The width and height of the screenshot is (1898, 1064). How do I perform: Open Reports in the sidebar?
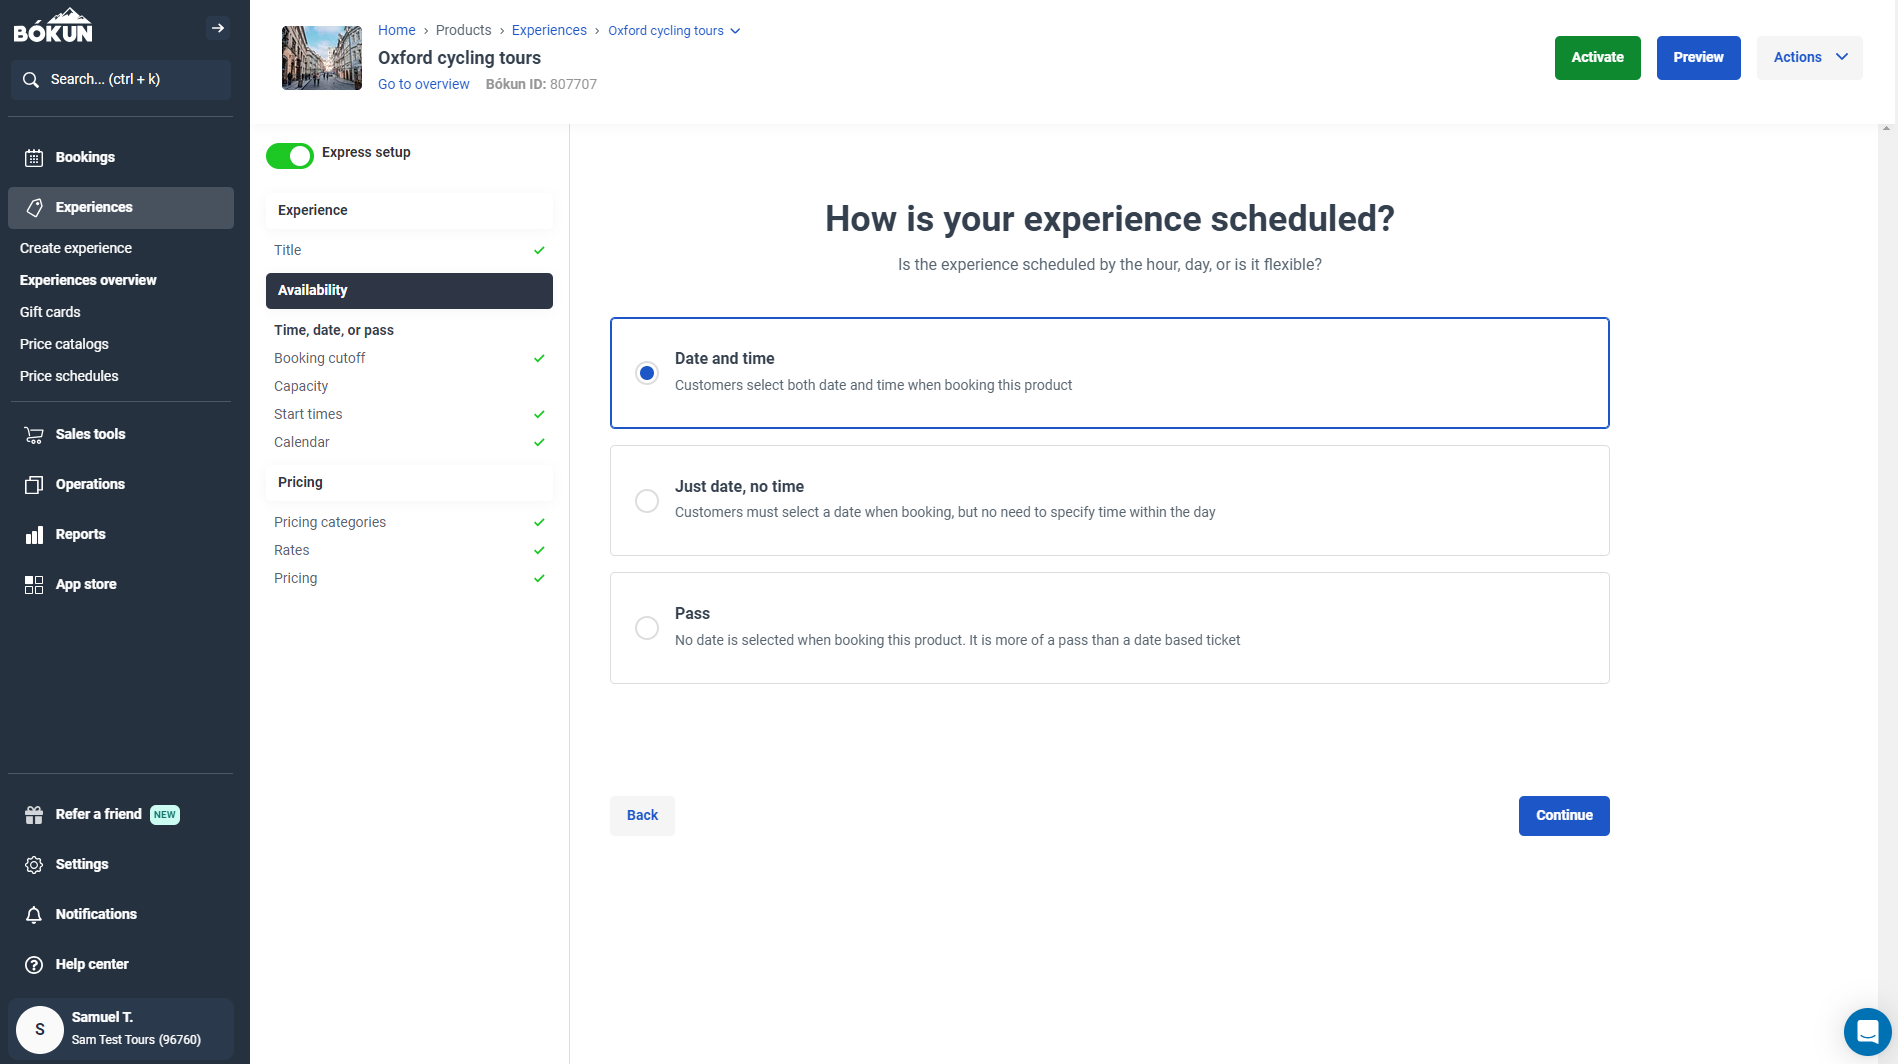[x=121, y=535]
